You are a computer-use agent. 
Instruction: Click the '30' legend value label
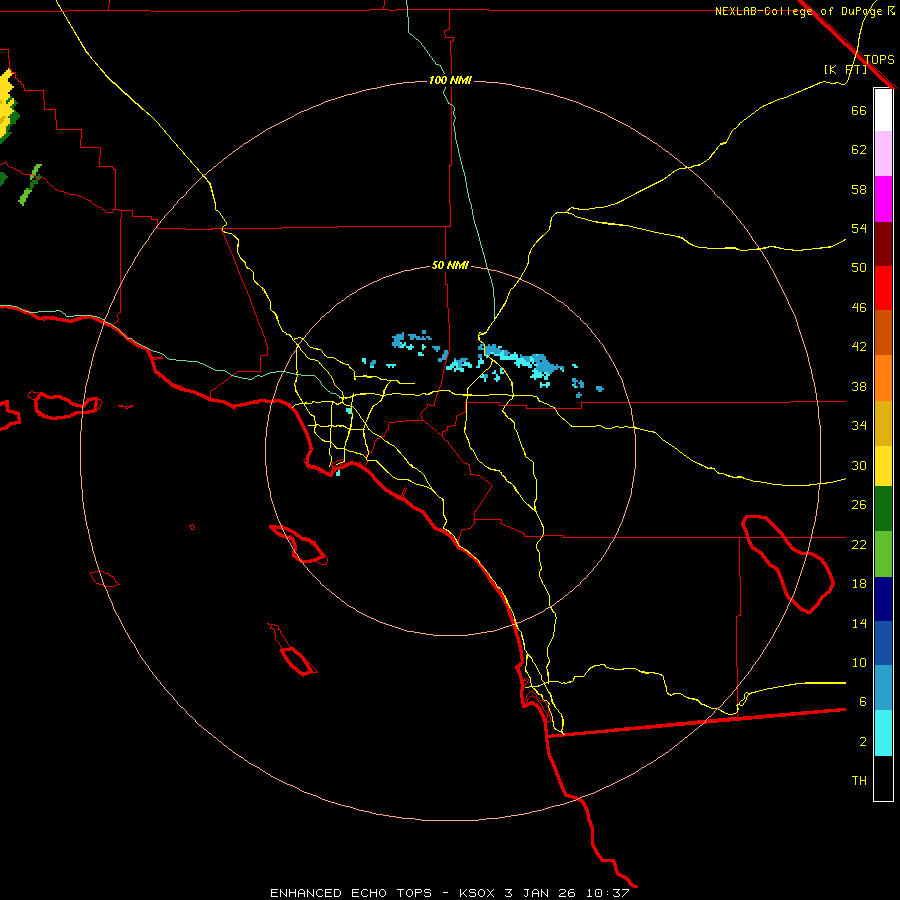click(859, 465)
